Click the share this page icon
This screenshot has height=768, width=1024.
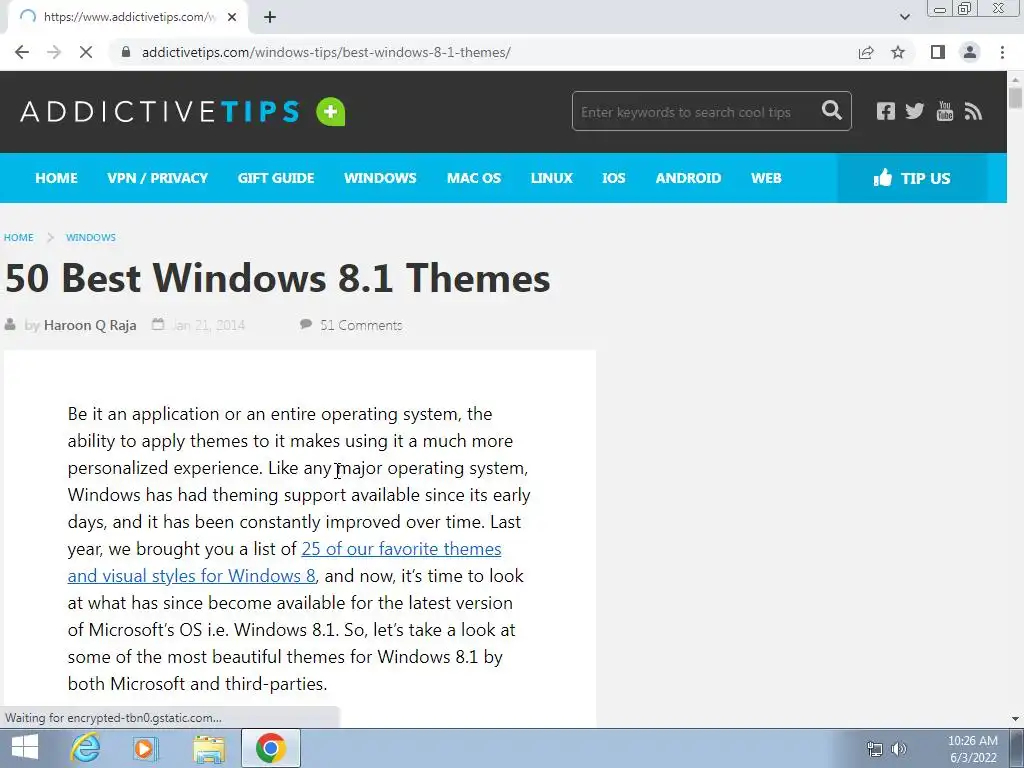point(866,52)
